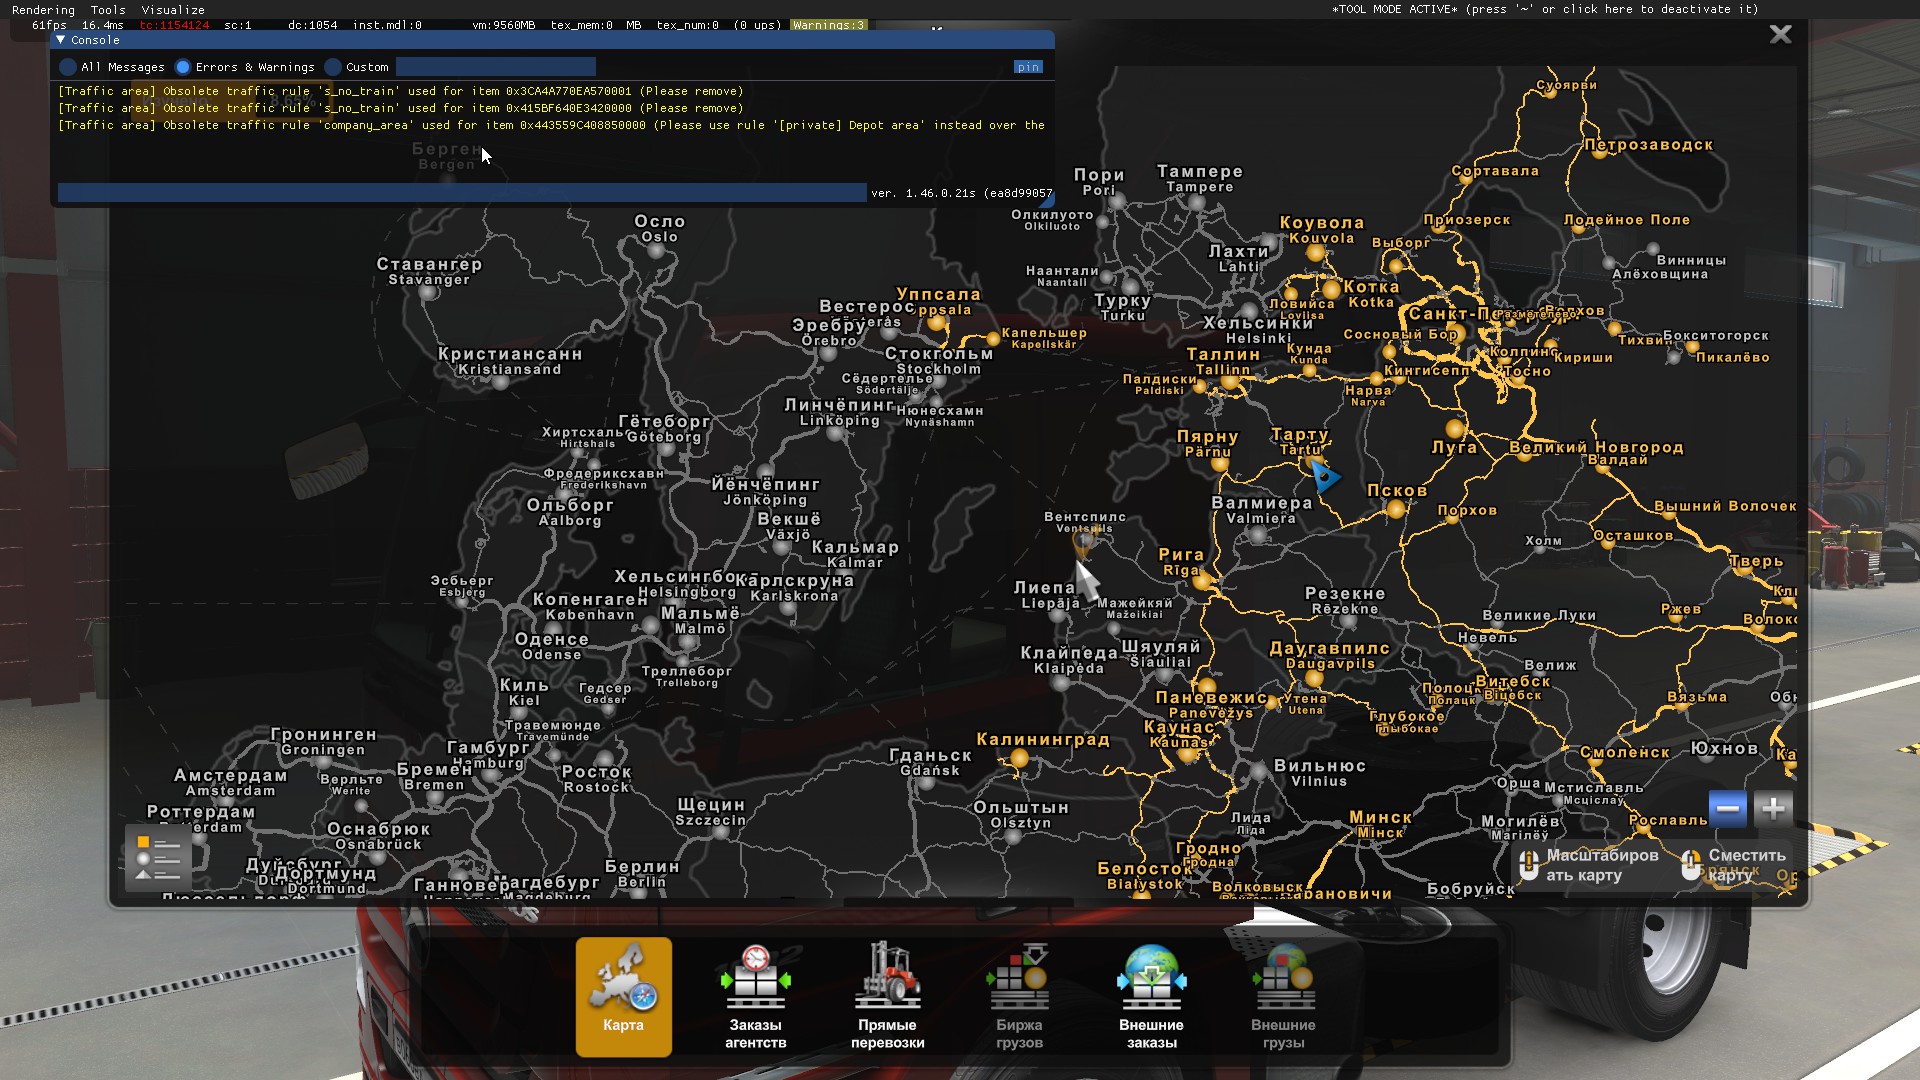Screen dimensions: 1920x1080
Task: Click the blue player position arrow
Action: (1324, 476)
